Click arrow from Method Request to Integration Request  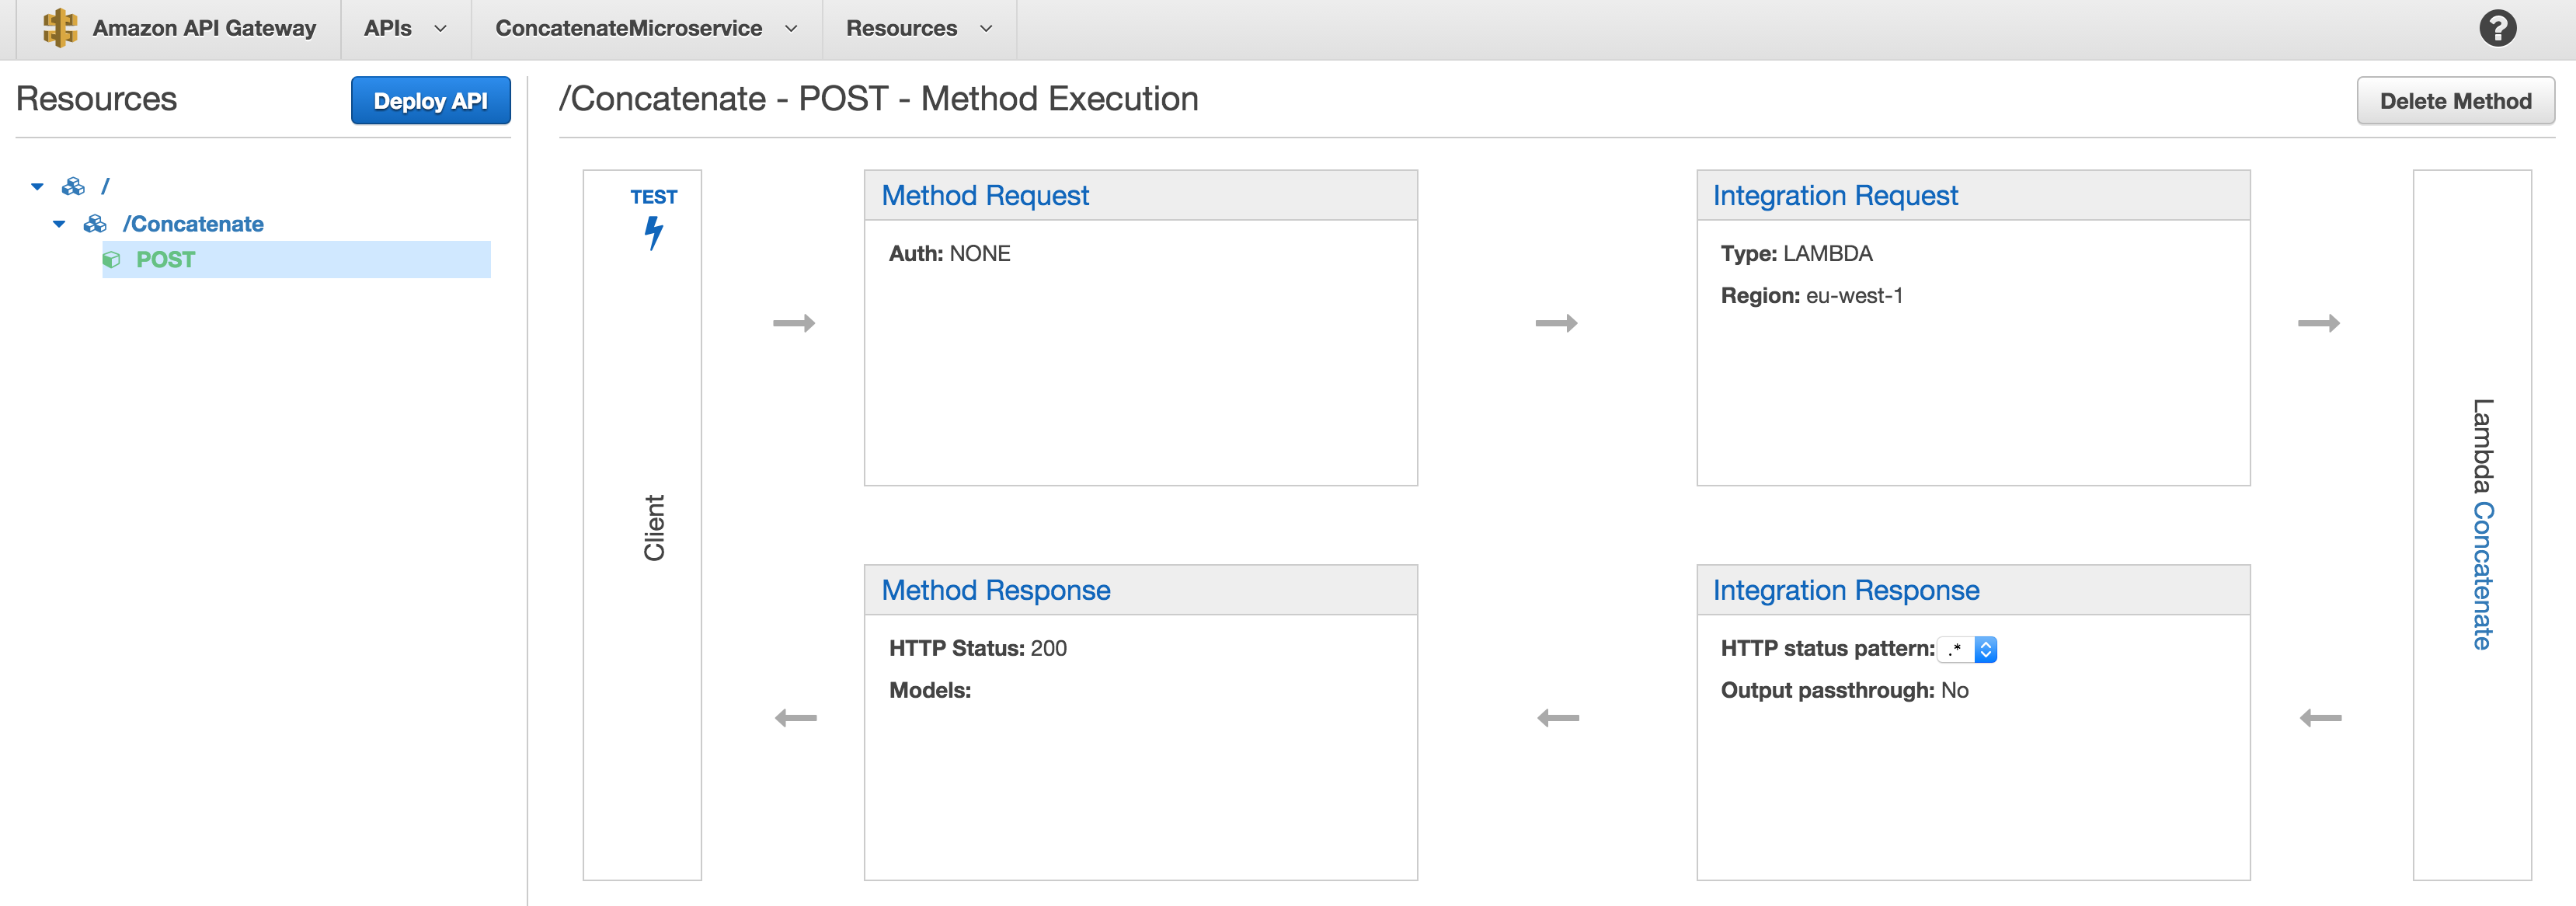1556,323
